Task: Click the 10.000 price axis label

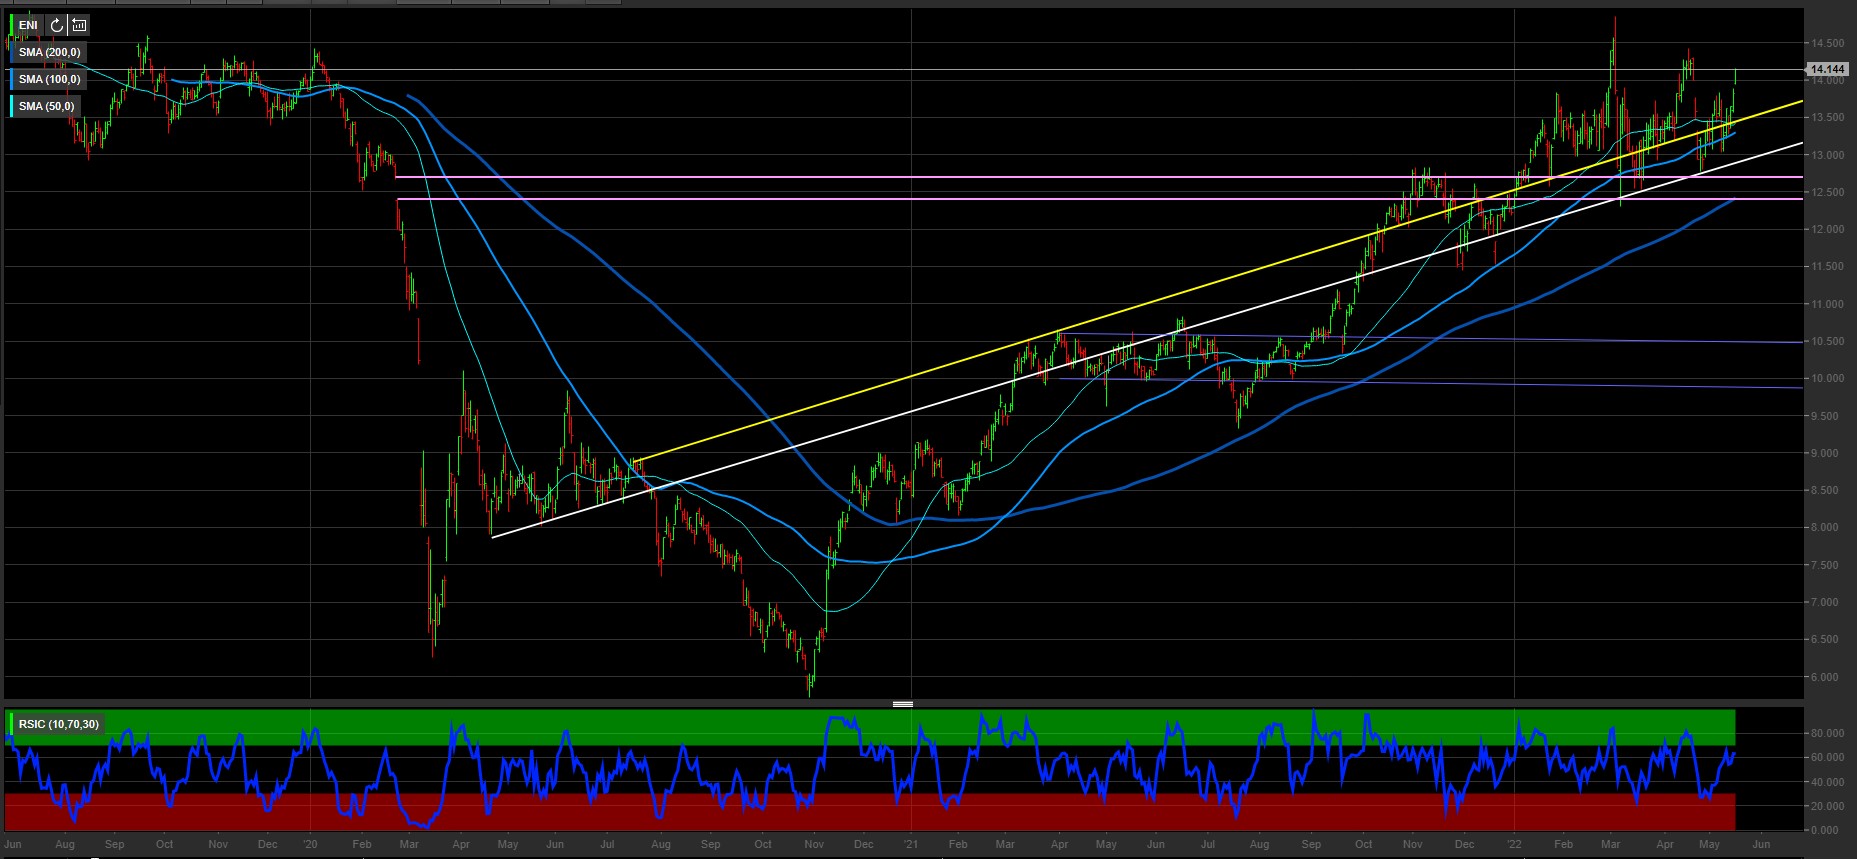Action: (x=1827, y=378)
